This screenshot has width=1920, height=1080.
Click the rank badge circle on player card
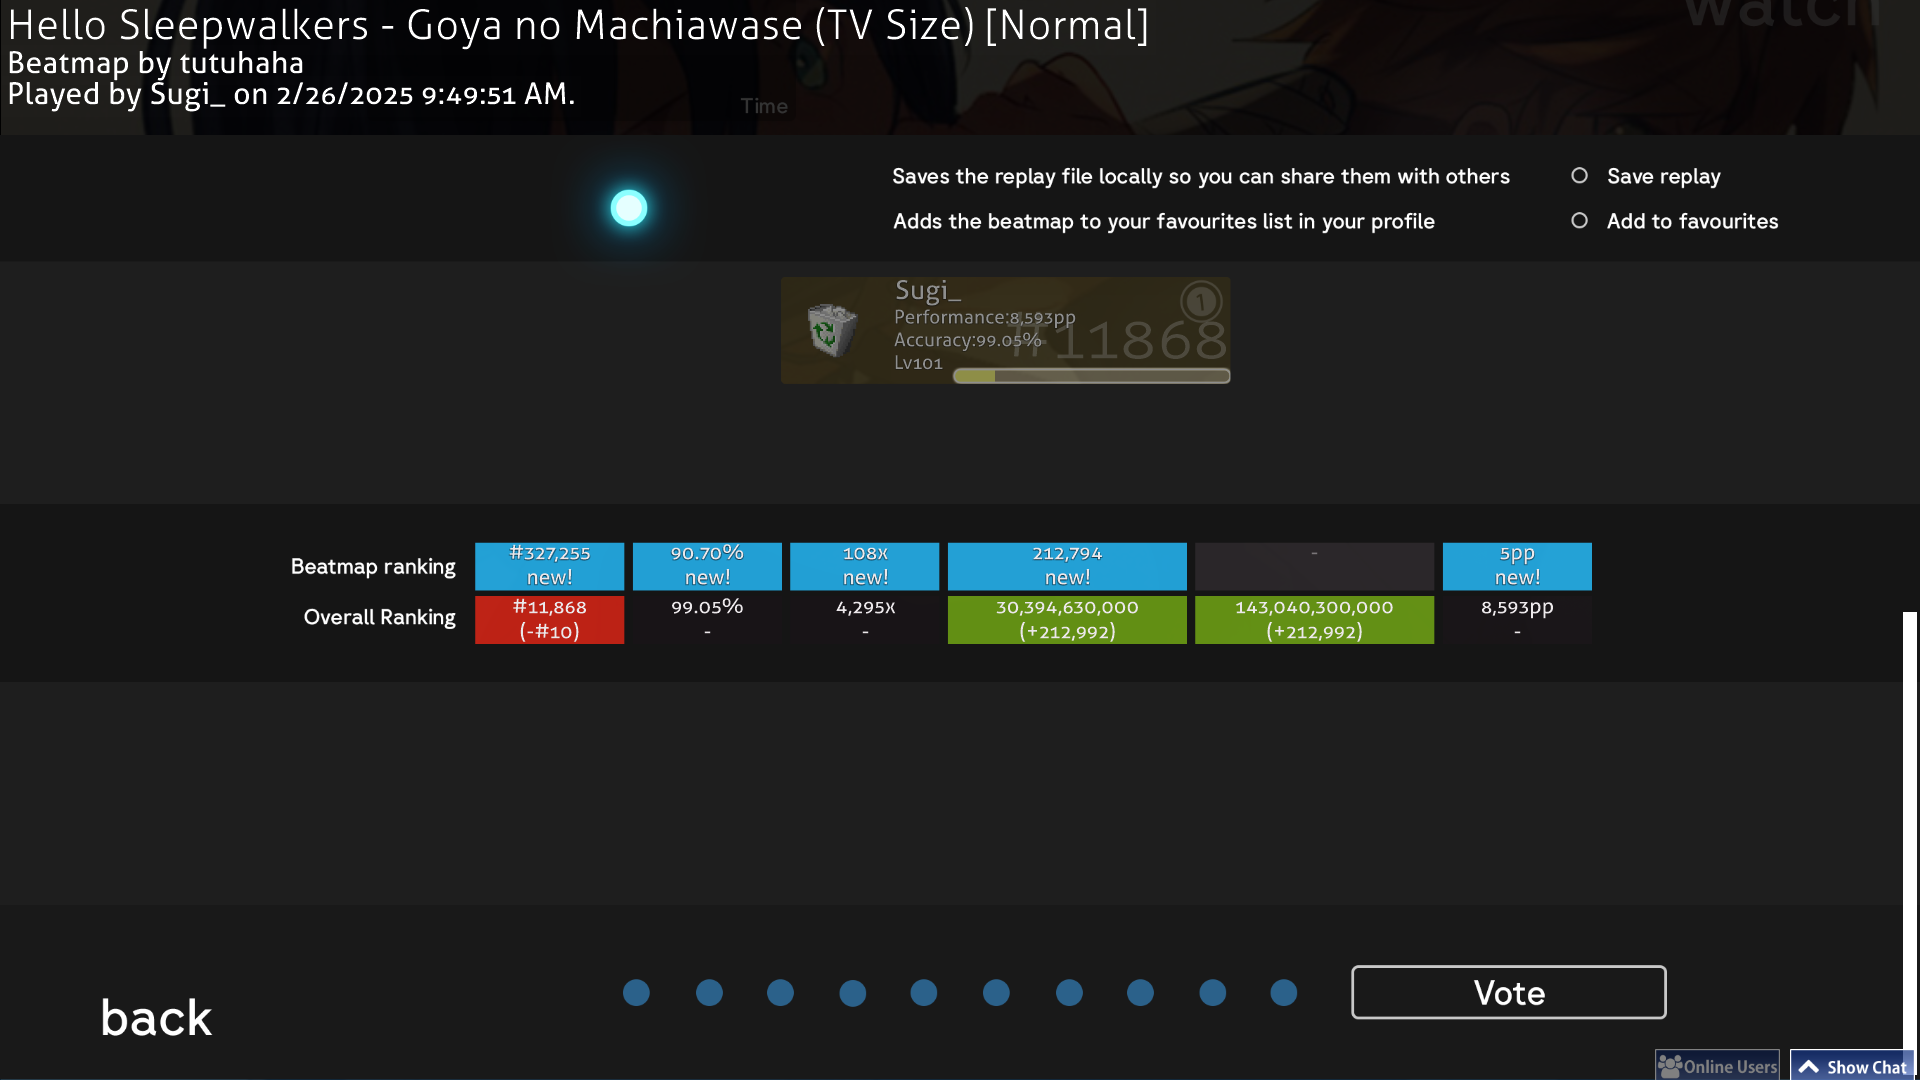tap(1200, 300)
